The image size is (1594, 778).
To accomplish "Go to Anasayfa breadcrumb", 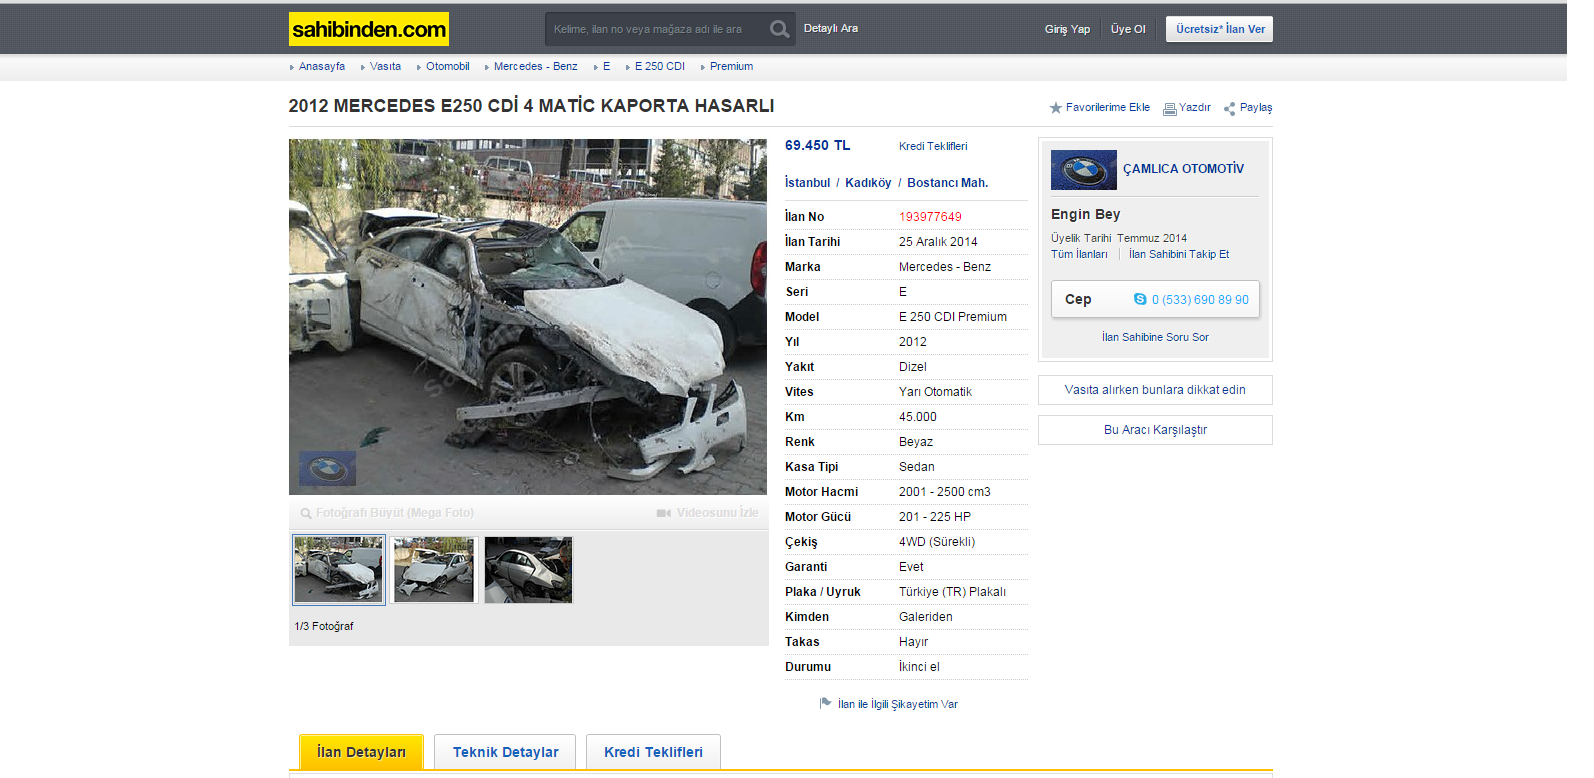I will click(x=322, y=66).
